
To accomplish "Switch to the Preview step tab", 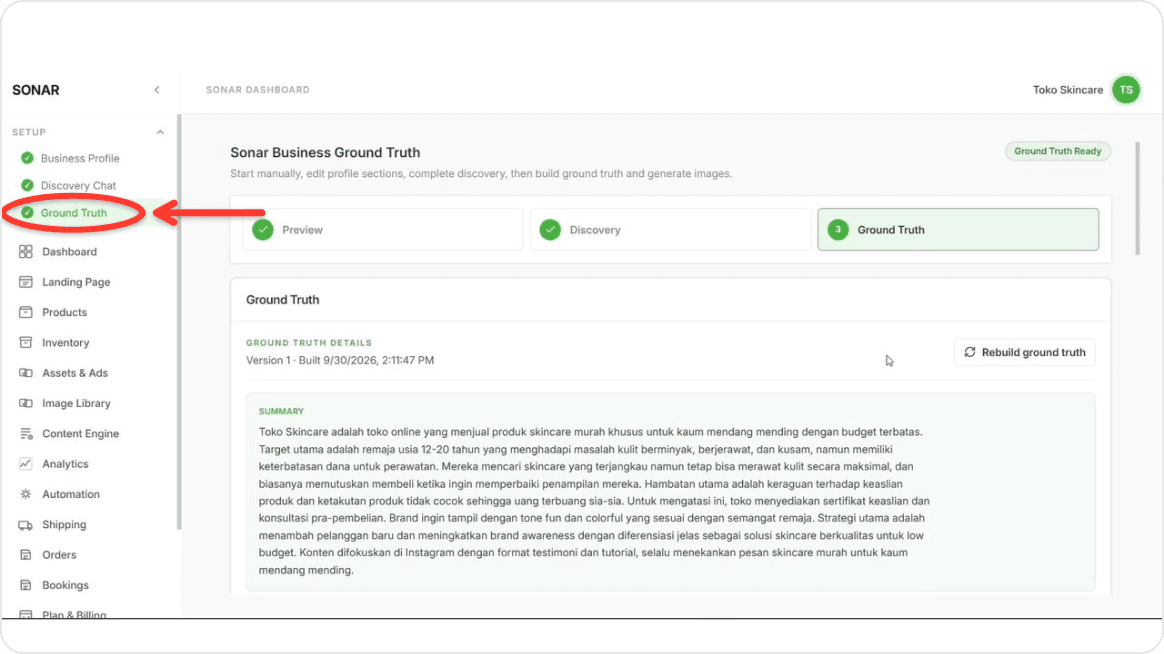I will point(383,230).
